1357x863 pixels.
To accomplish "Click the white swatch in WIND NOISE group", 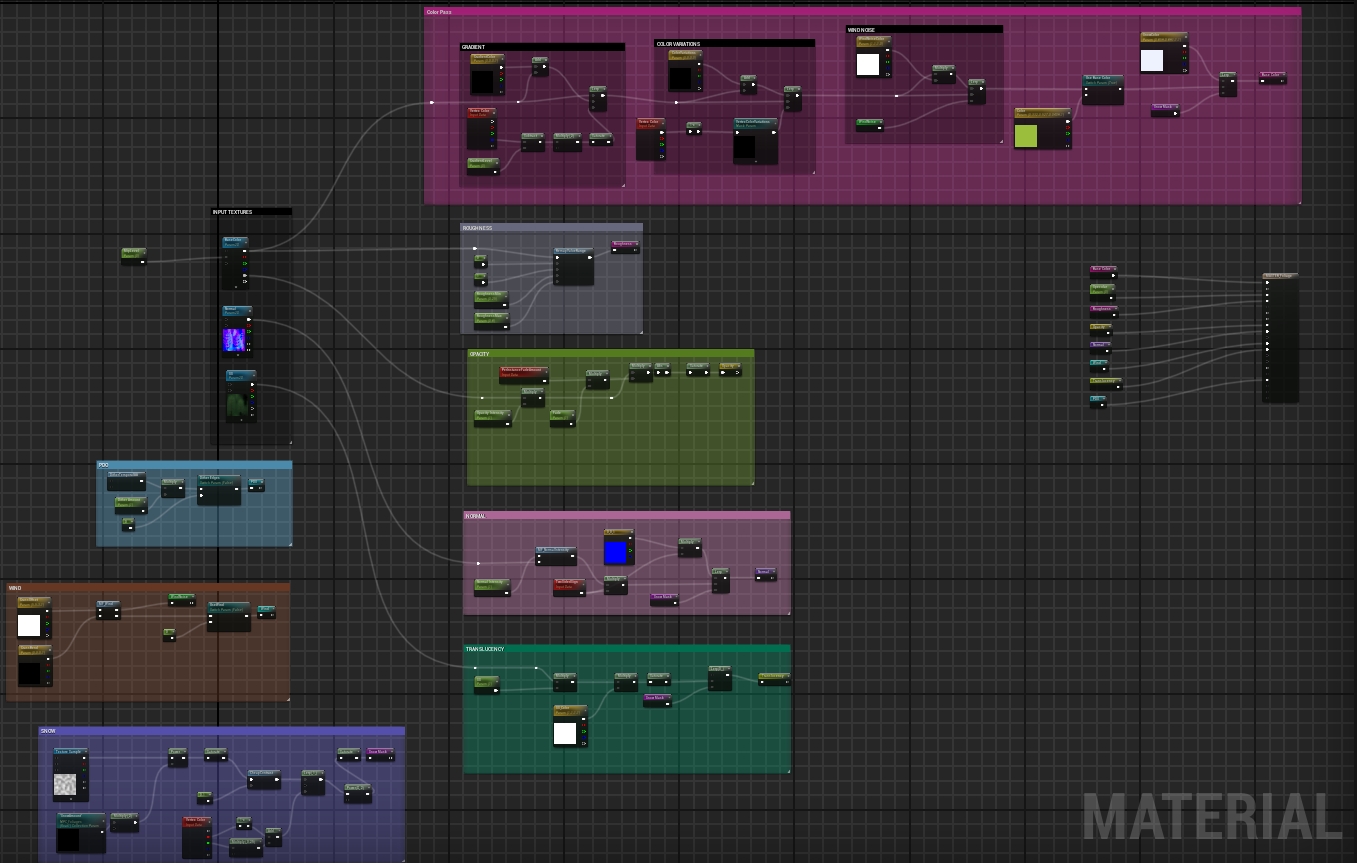I will [868, 64].
